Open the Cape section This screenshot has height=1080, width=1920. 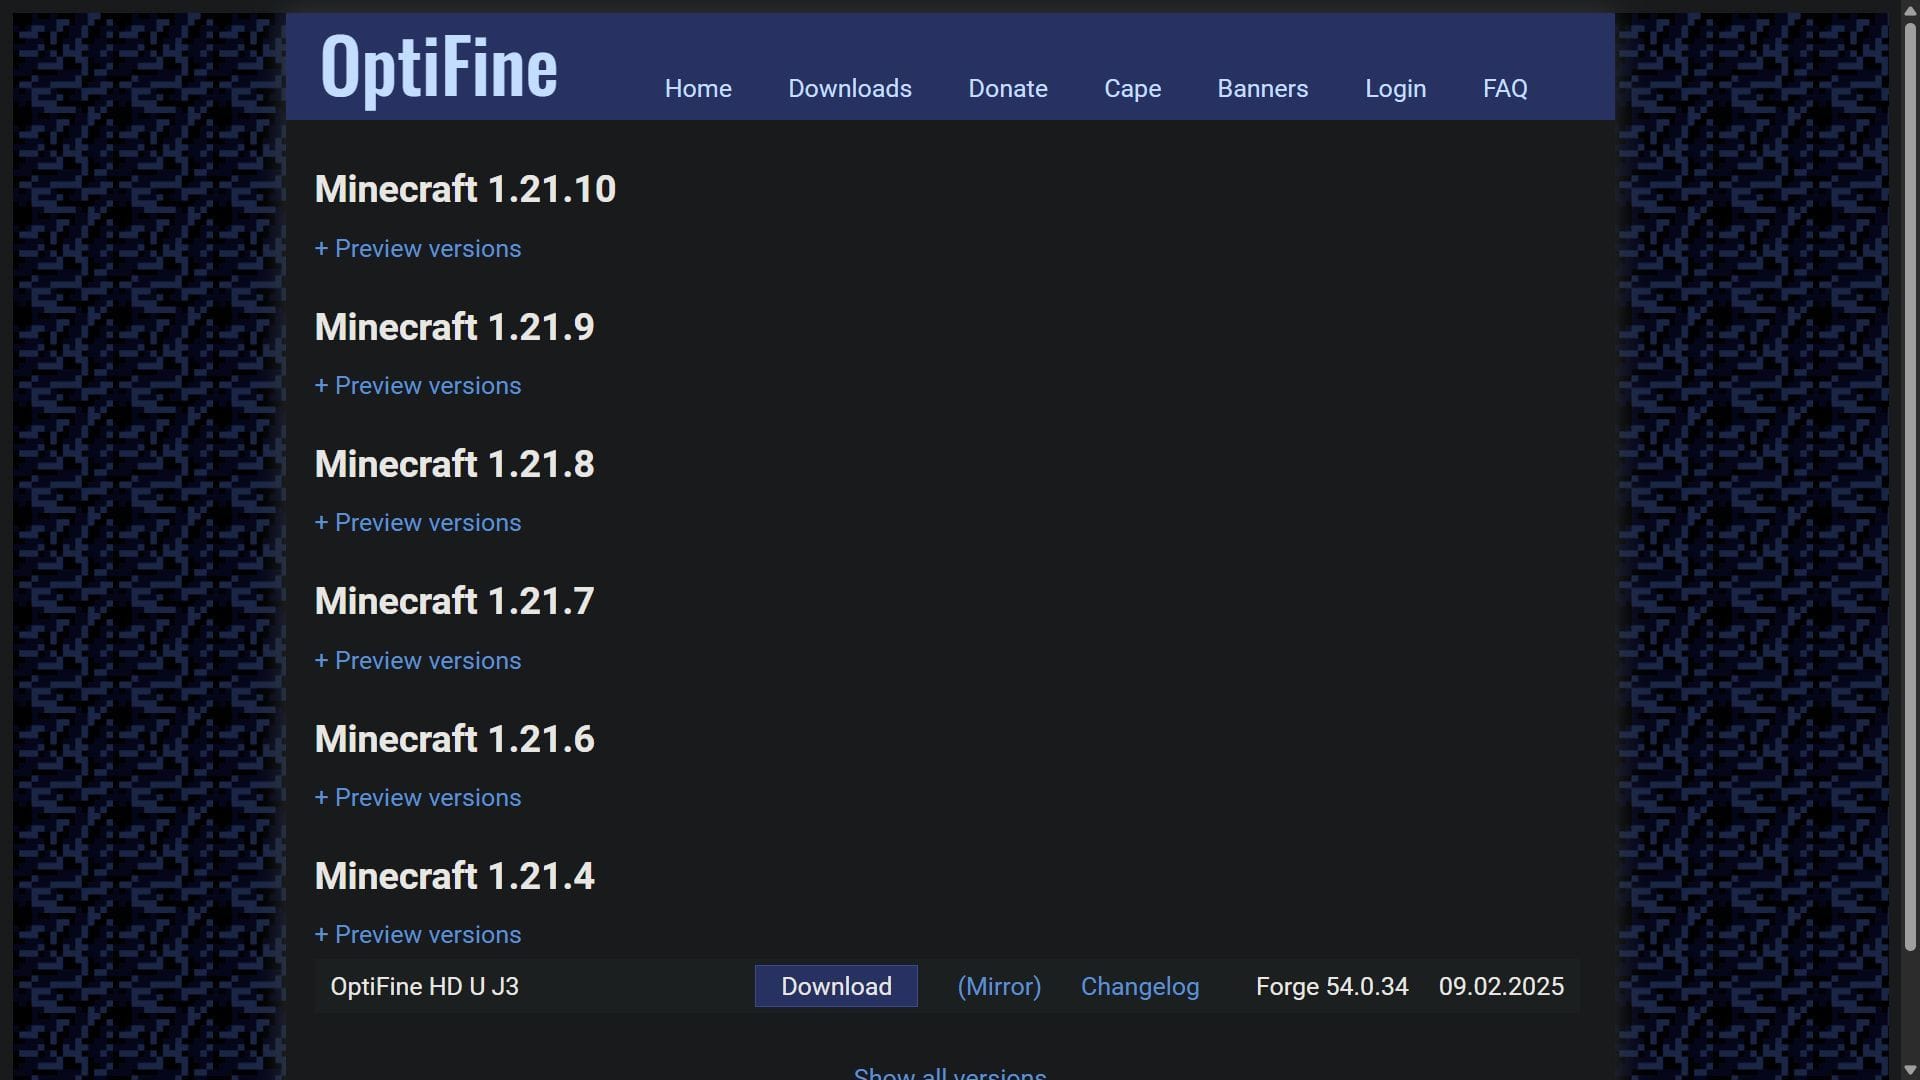click(x=1131, y=89)
